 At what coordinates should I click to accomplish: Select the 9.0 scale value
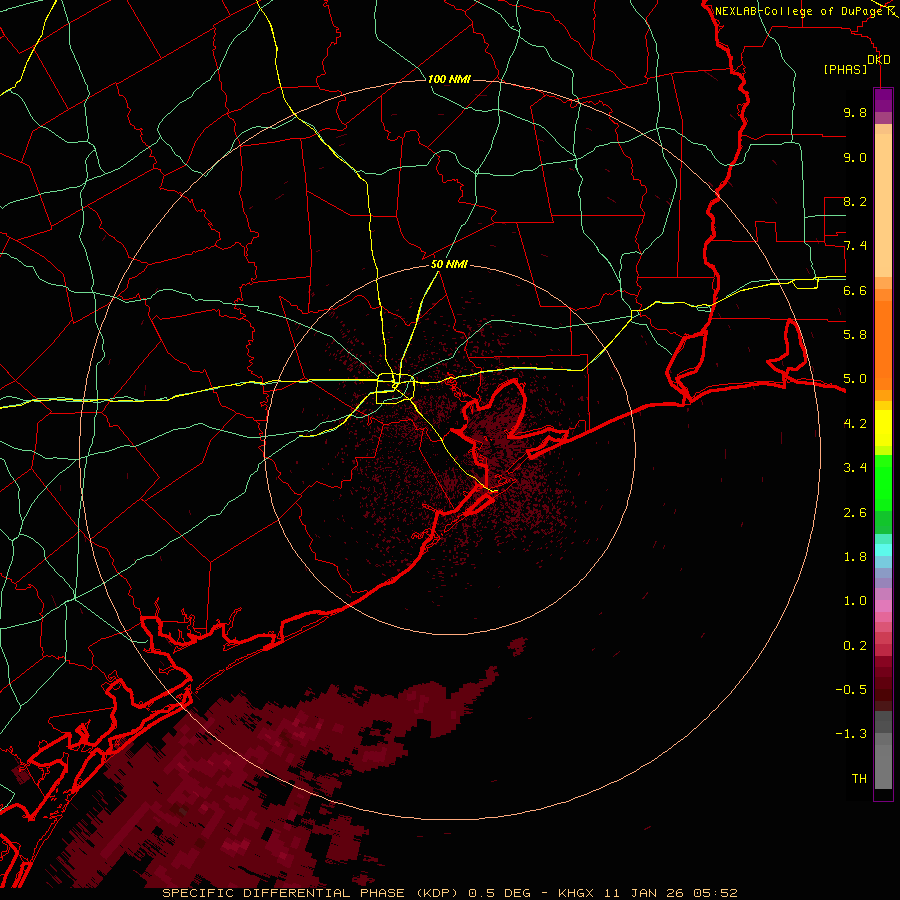(855, 157)
